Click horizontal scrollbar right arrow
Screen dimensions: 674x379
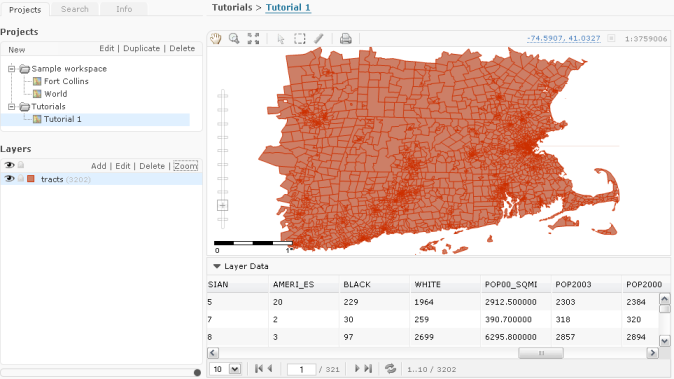click(x=653, y=353)
